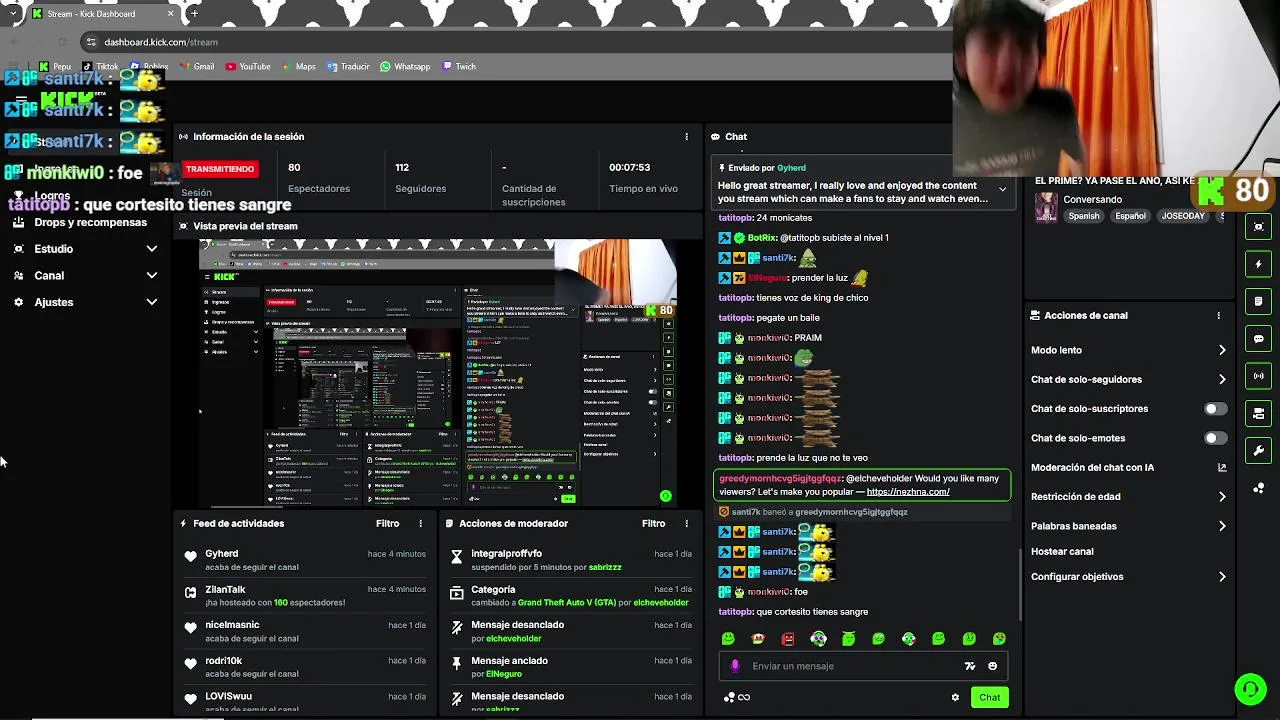1280x720 pixels.
Task: Open chat settings gear icon
Action: point(955,698)
